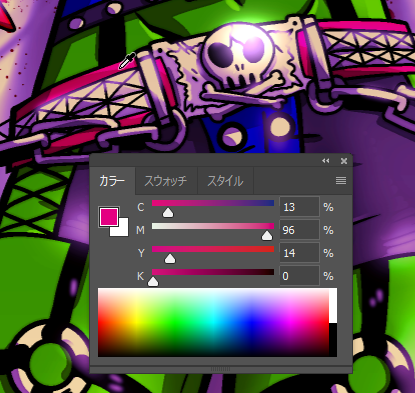This screenshot has width=415, height=393.
Task: Click the M value field showing 96
Action: click(299, 230)
